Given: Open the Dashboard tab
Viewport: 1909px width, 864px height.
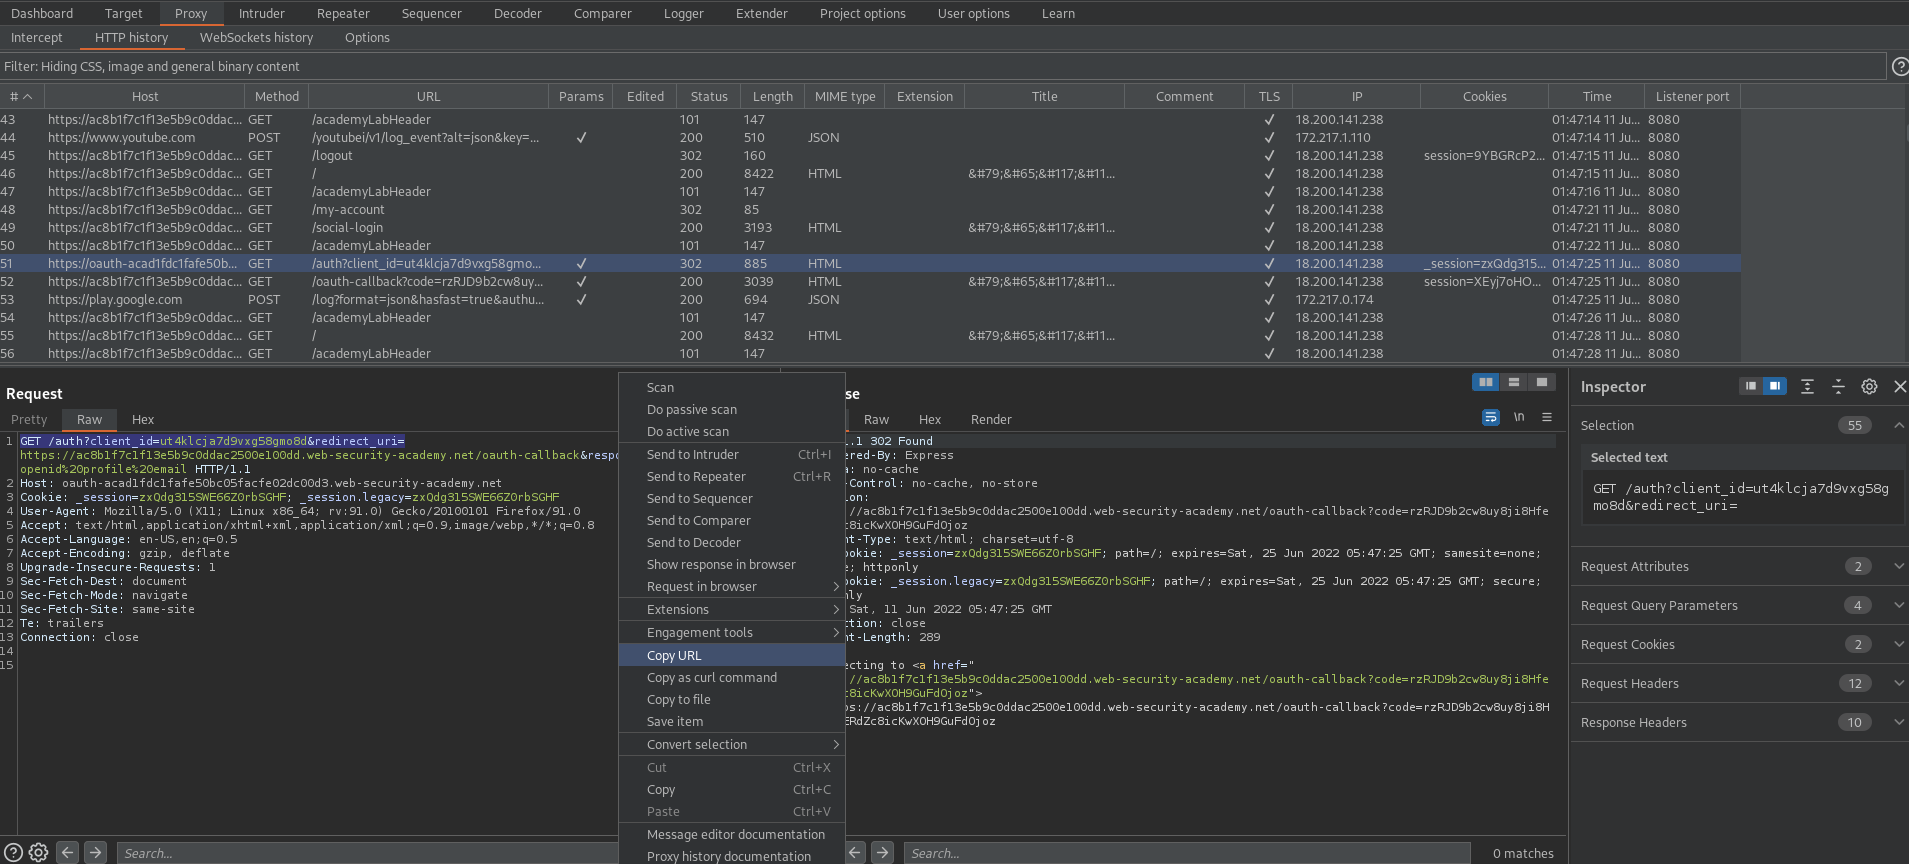Looking at the screenshot, I should (42, 13).
